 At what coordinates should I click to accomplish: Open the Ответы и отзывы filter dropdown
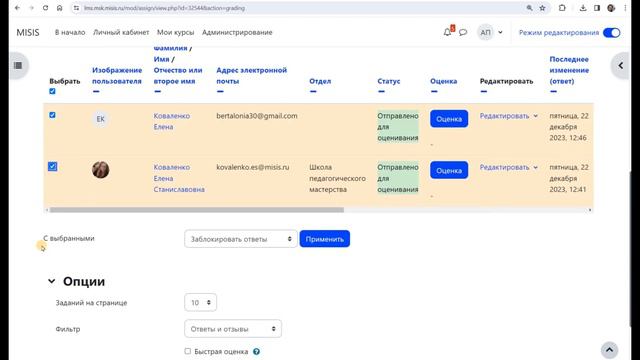click(x=233, y=329)
